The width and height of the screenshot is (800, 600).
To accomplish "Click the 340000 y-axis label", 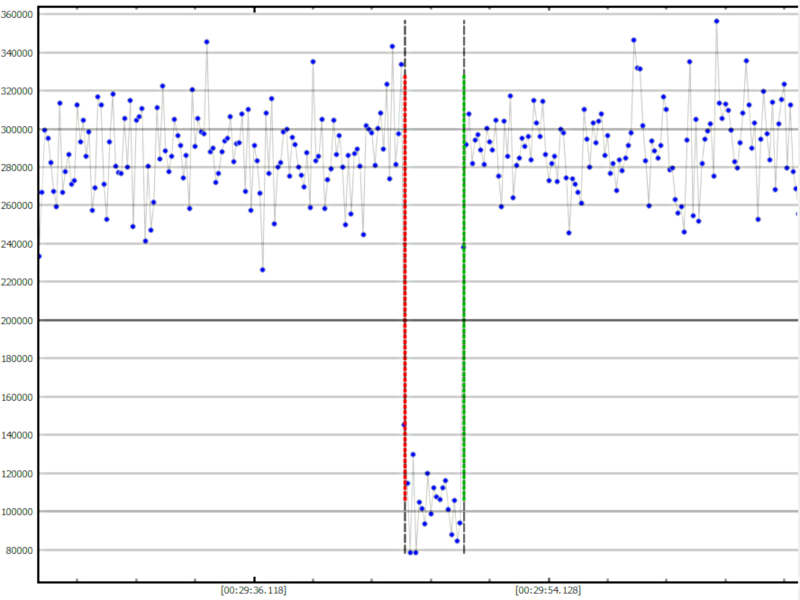I will click(18, 54).
